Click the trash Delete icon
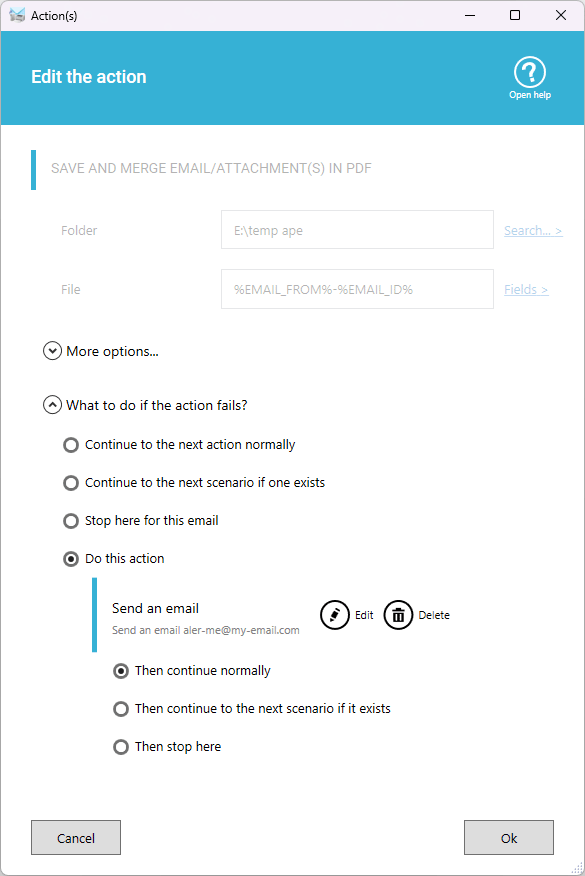Screen dimensions: 585x876 tap(398, 615)
